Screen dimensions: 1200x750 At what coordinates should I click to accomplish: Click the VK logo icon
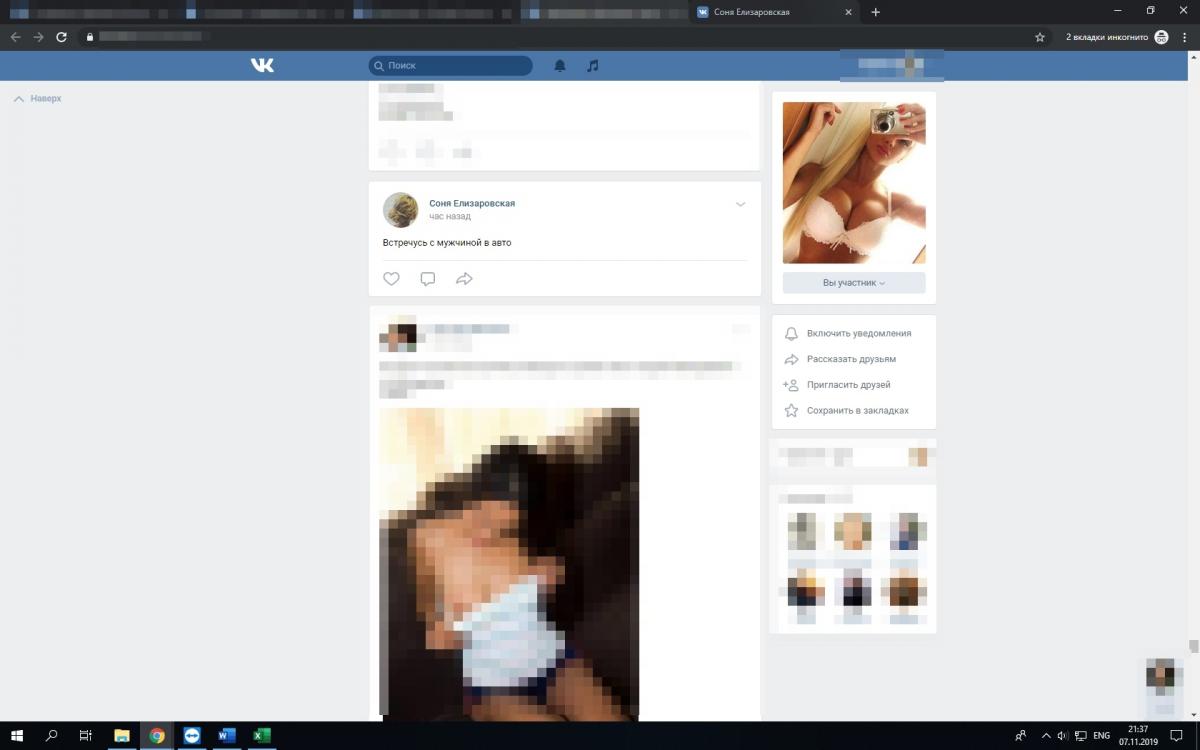tap(262, 65)
